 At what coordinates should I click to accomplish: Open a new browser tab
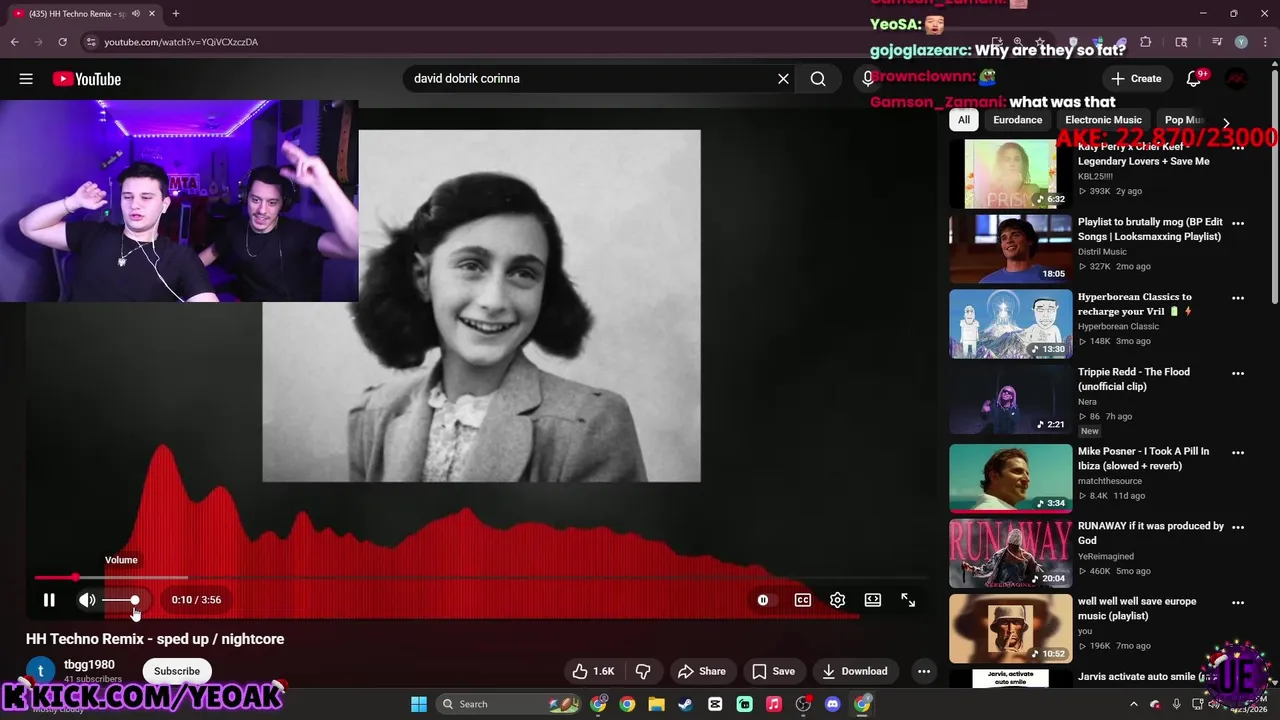coord(176,13)
